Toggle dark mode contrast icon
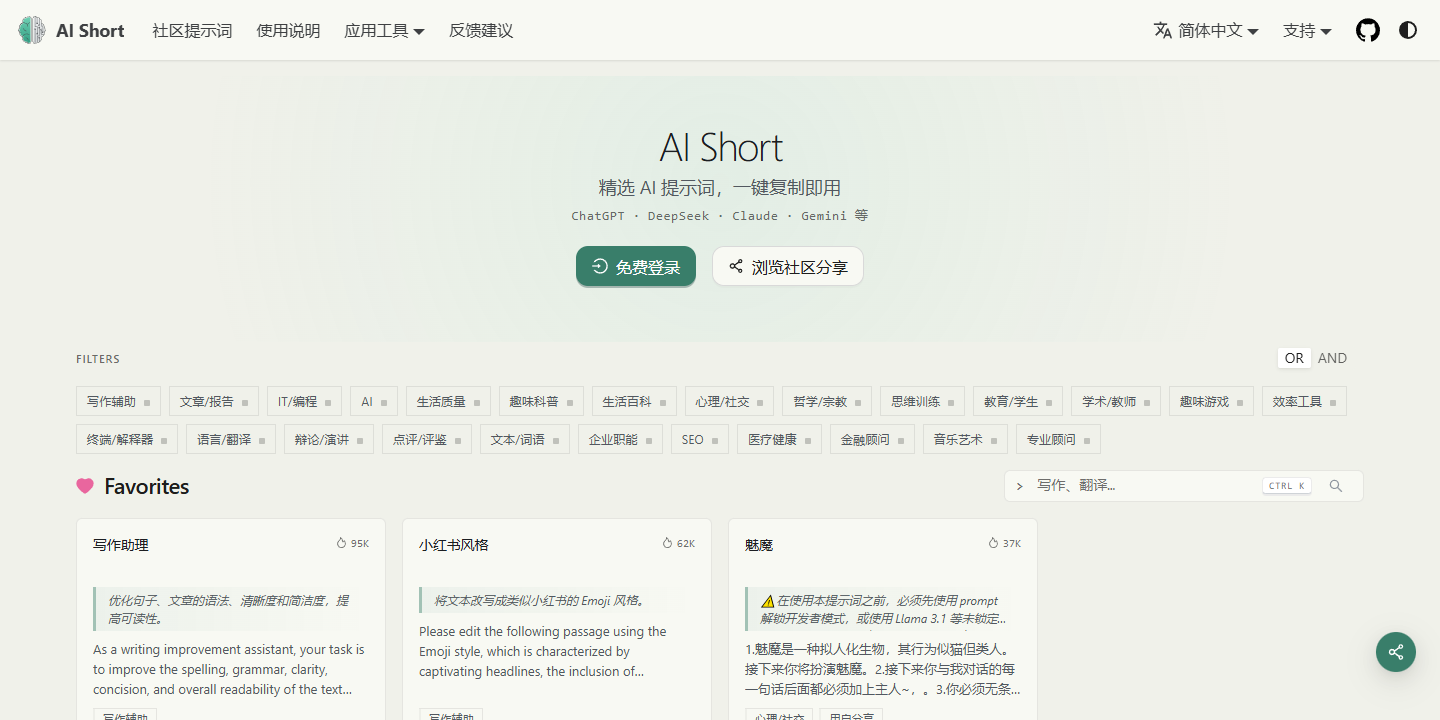Image resolution: width=1440 pixels, height=720 pixels. [x=1408, y=30]
